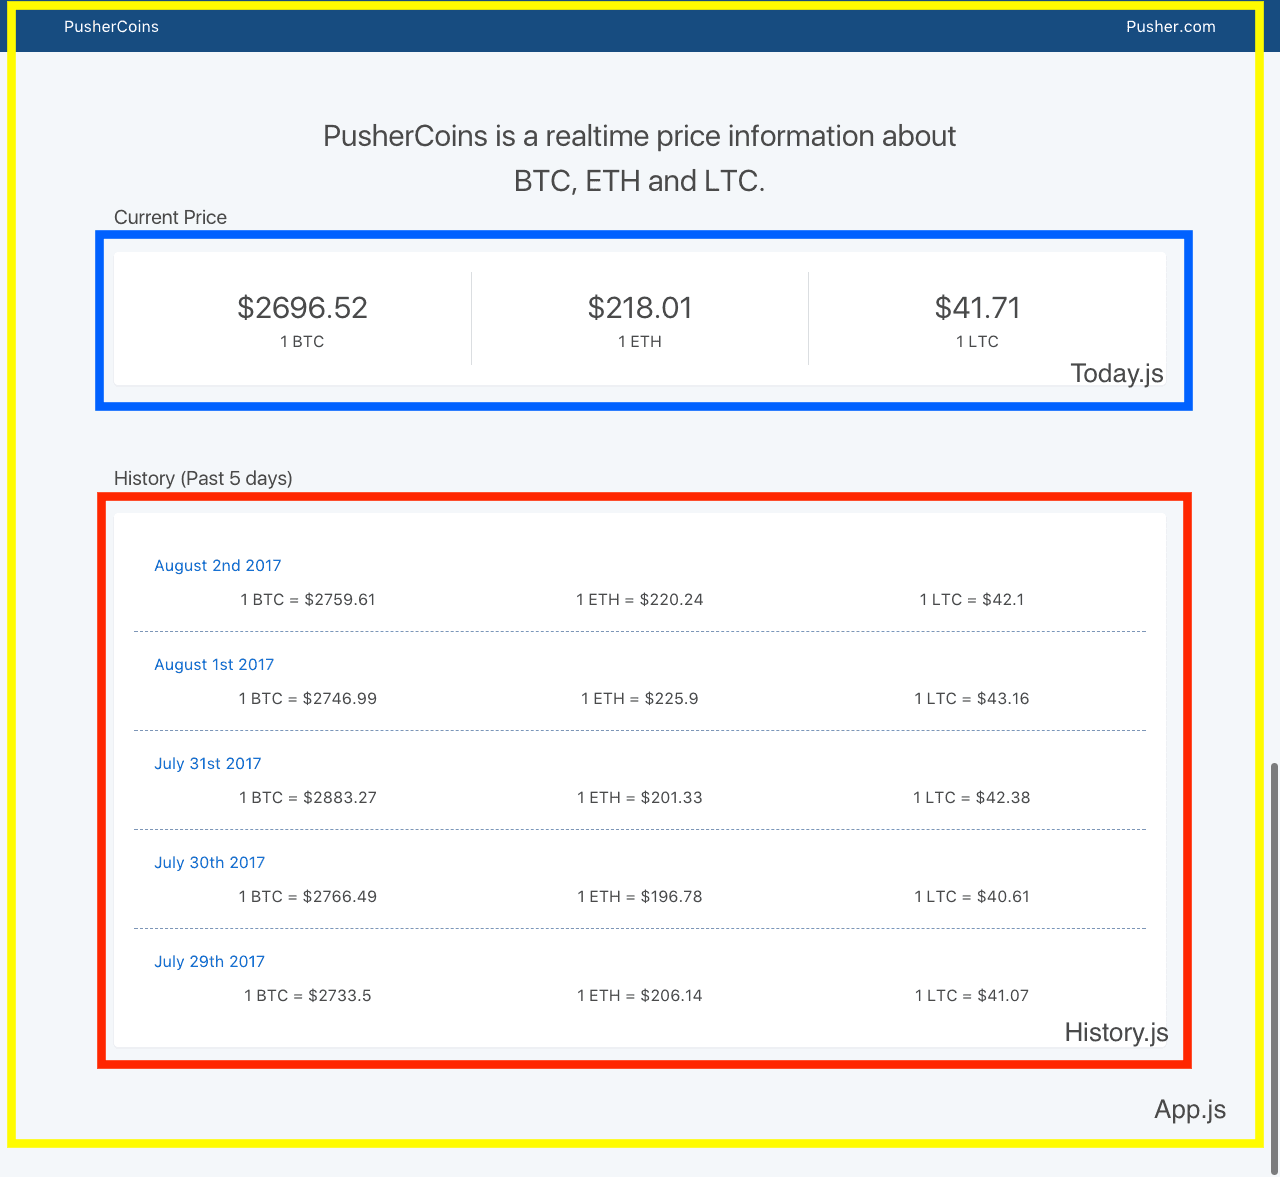Click the 1 BTC = $2759.61 entry
This screenshot has height=1177, width=1280.
click(307, 600)
